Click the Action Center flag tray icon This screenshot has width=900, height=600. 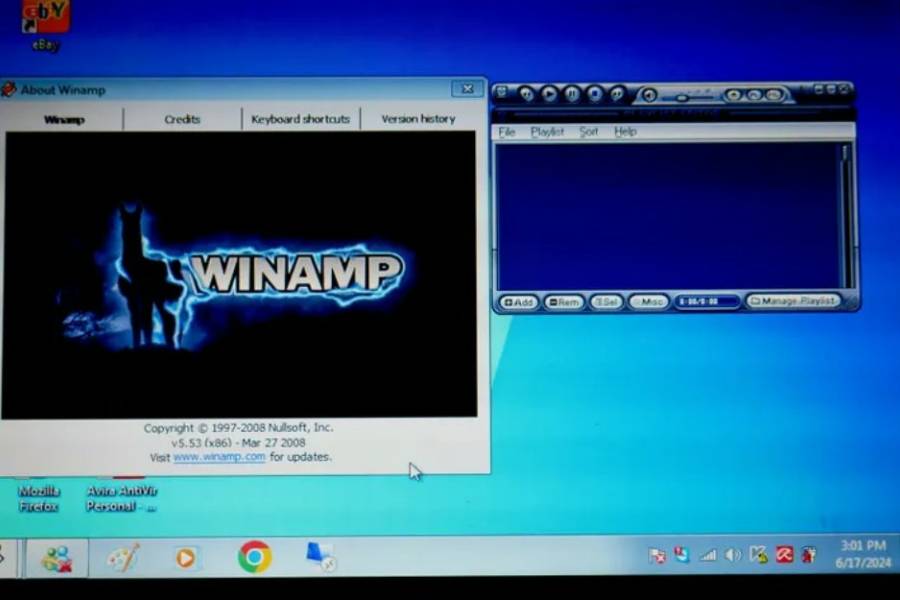[657, 555]
